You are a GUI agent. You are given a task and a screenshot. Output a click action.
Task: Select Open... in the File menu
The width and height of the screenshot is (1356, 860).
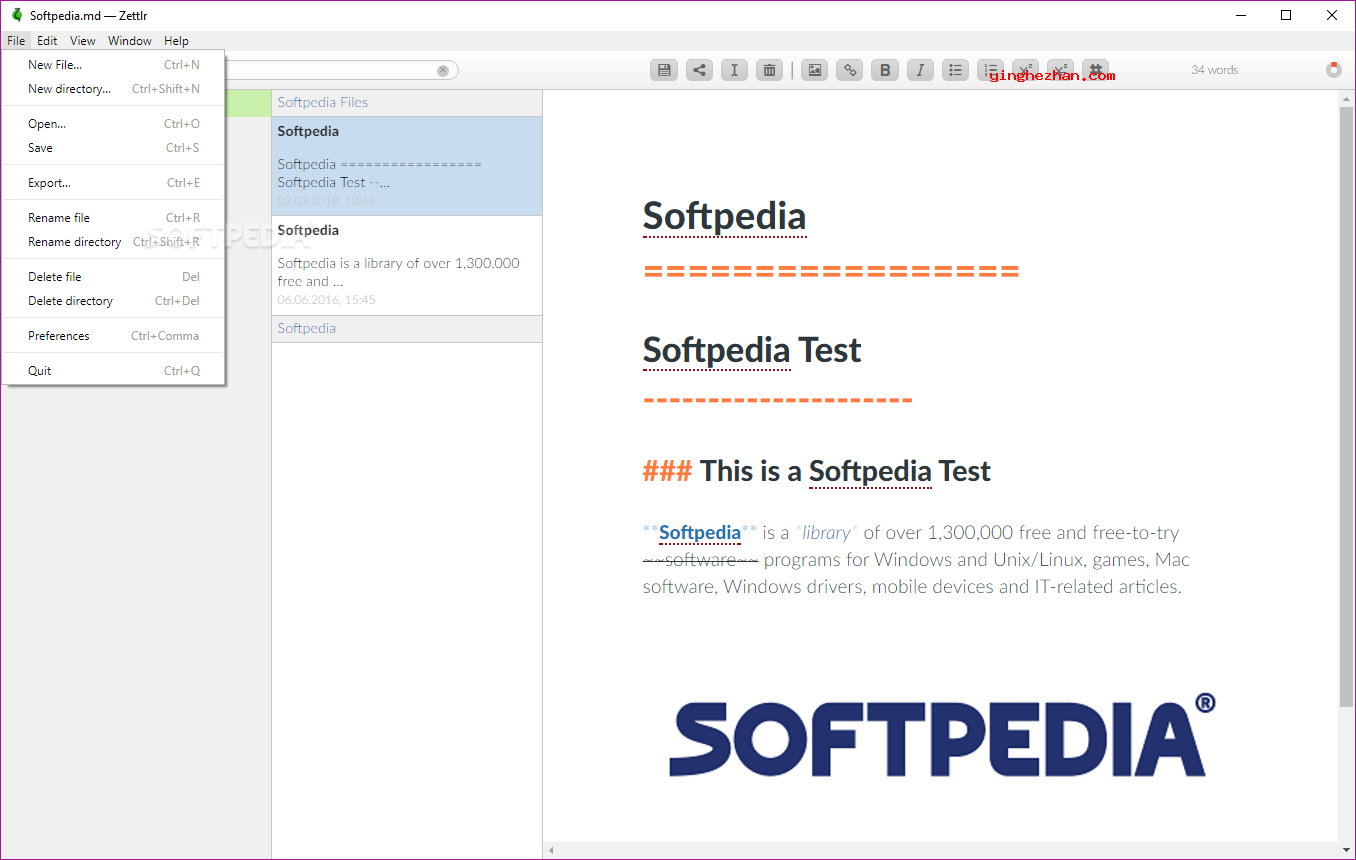pos(113,124)
